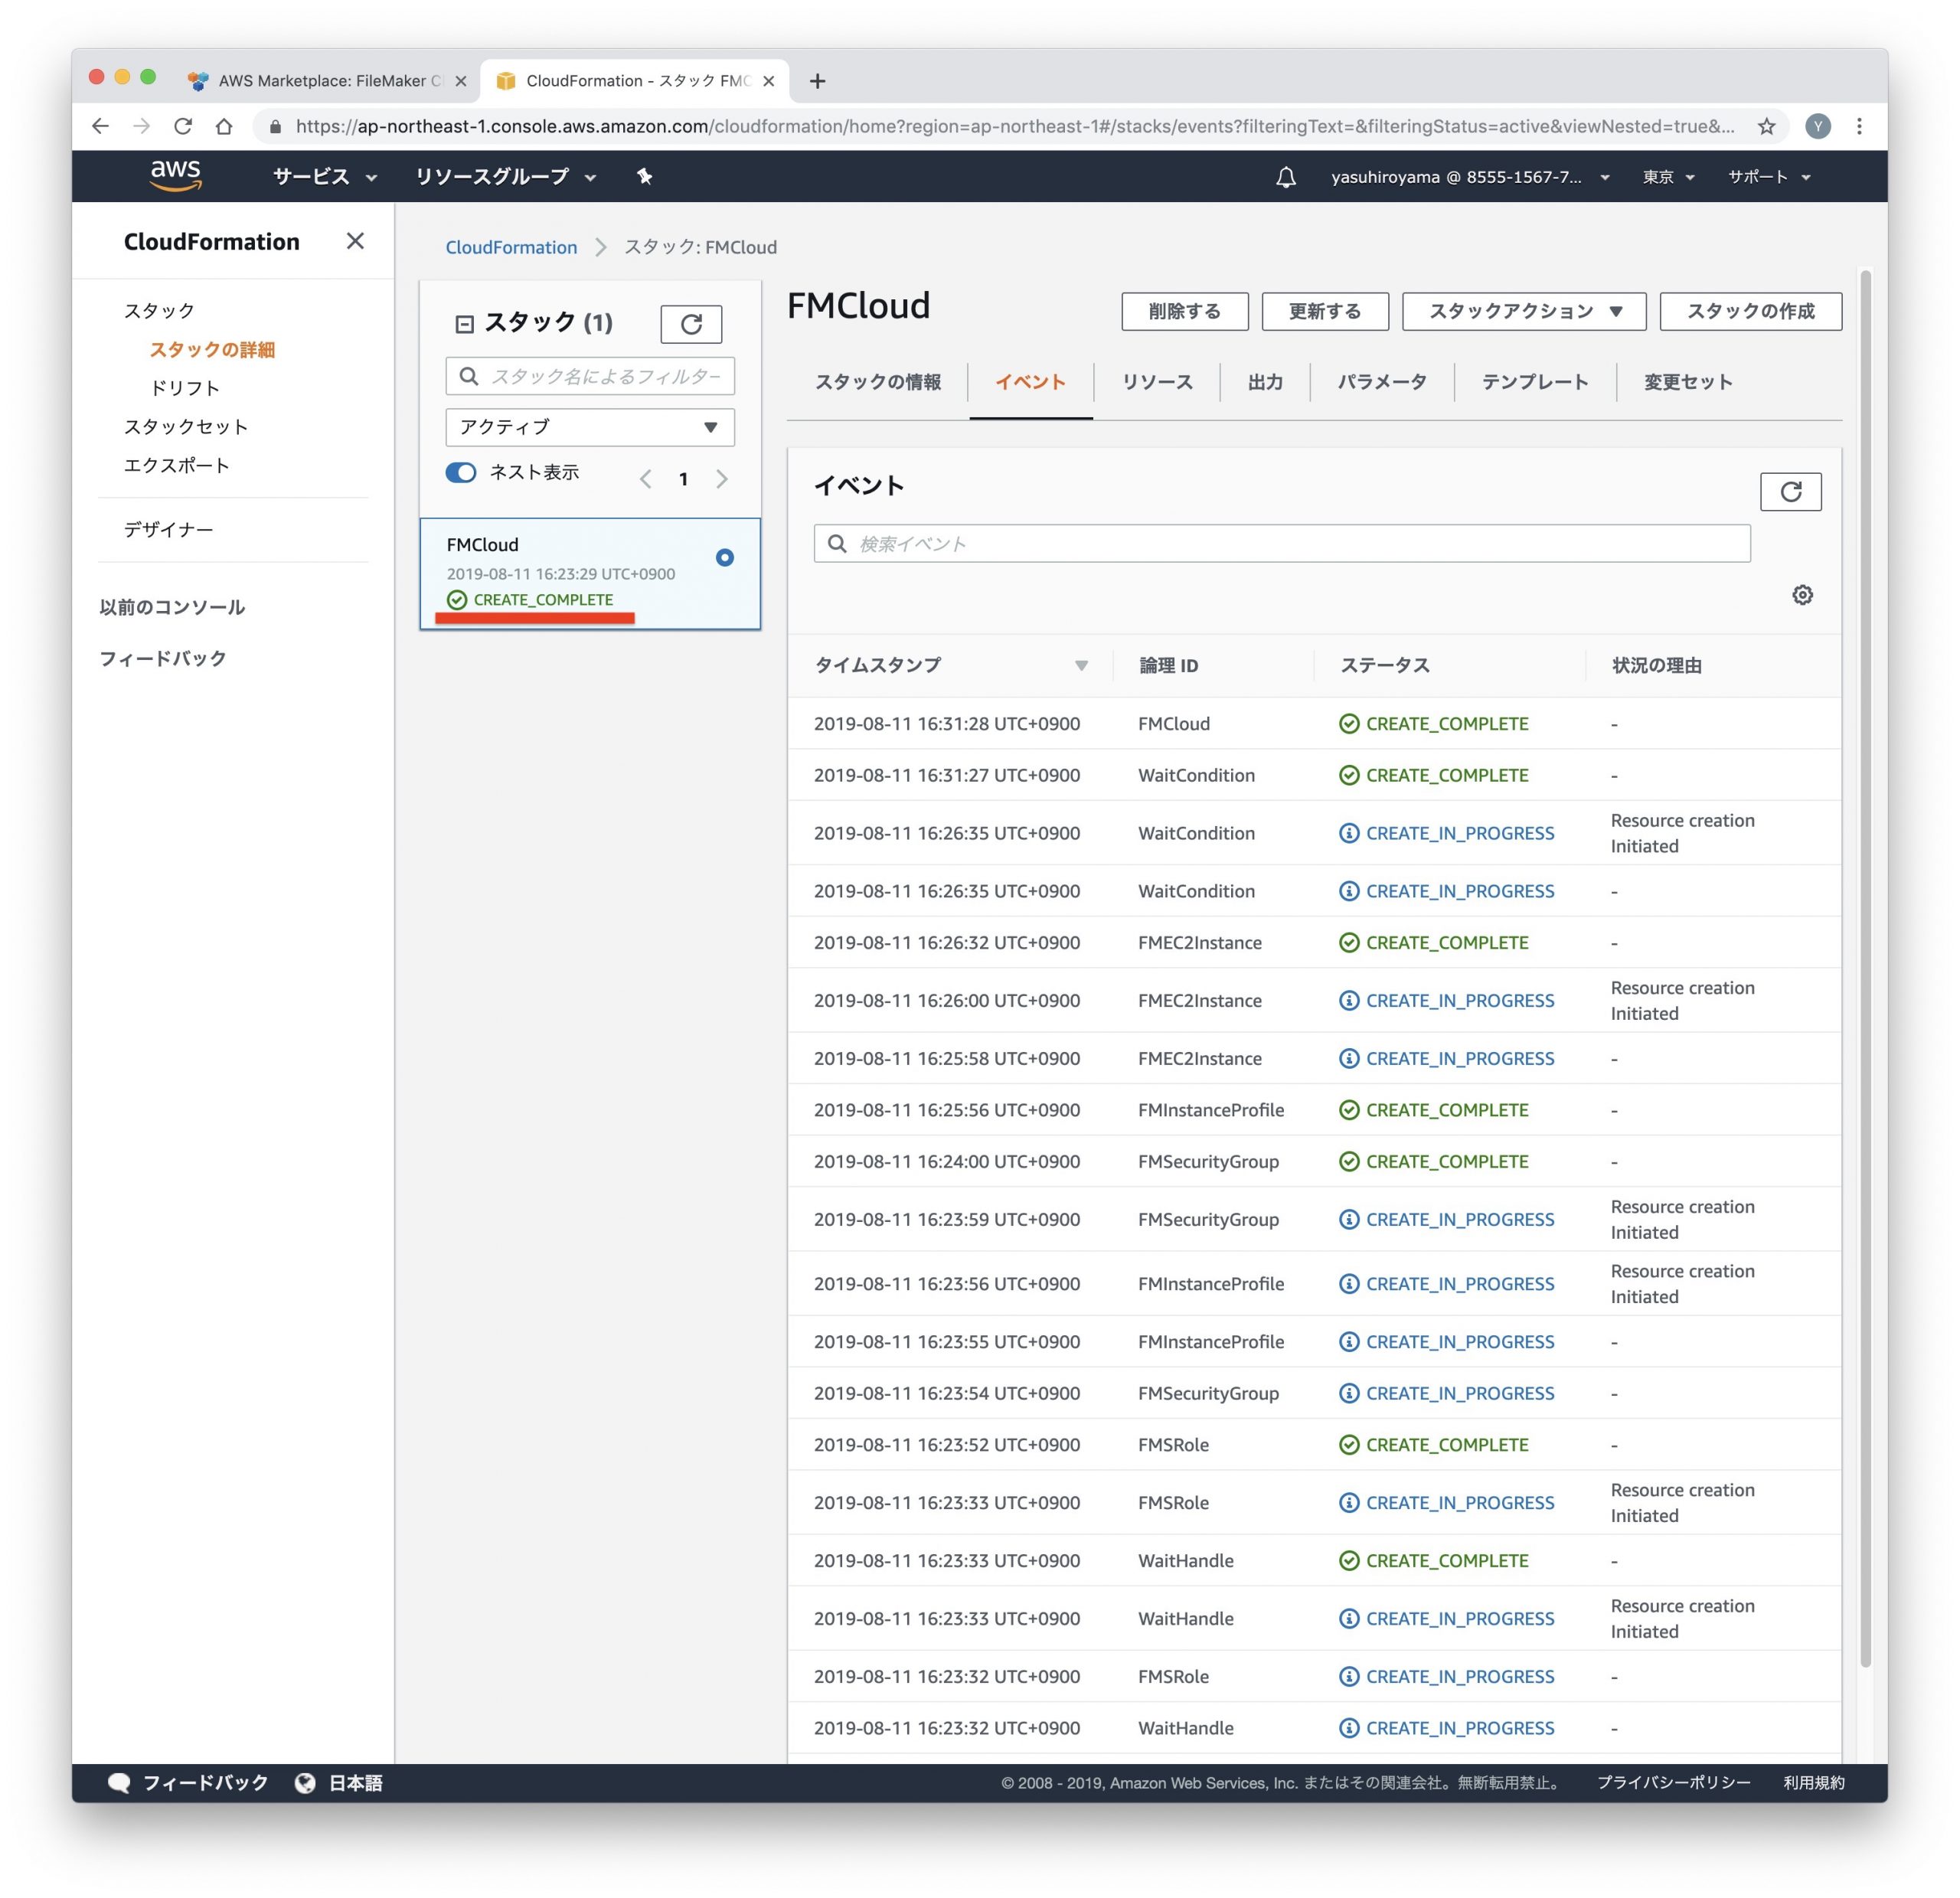This screenshot has width=1960, height=1898.
Task: Switch to the リソース tab
Action: [x=1156, y=382]
